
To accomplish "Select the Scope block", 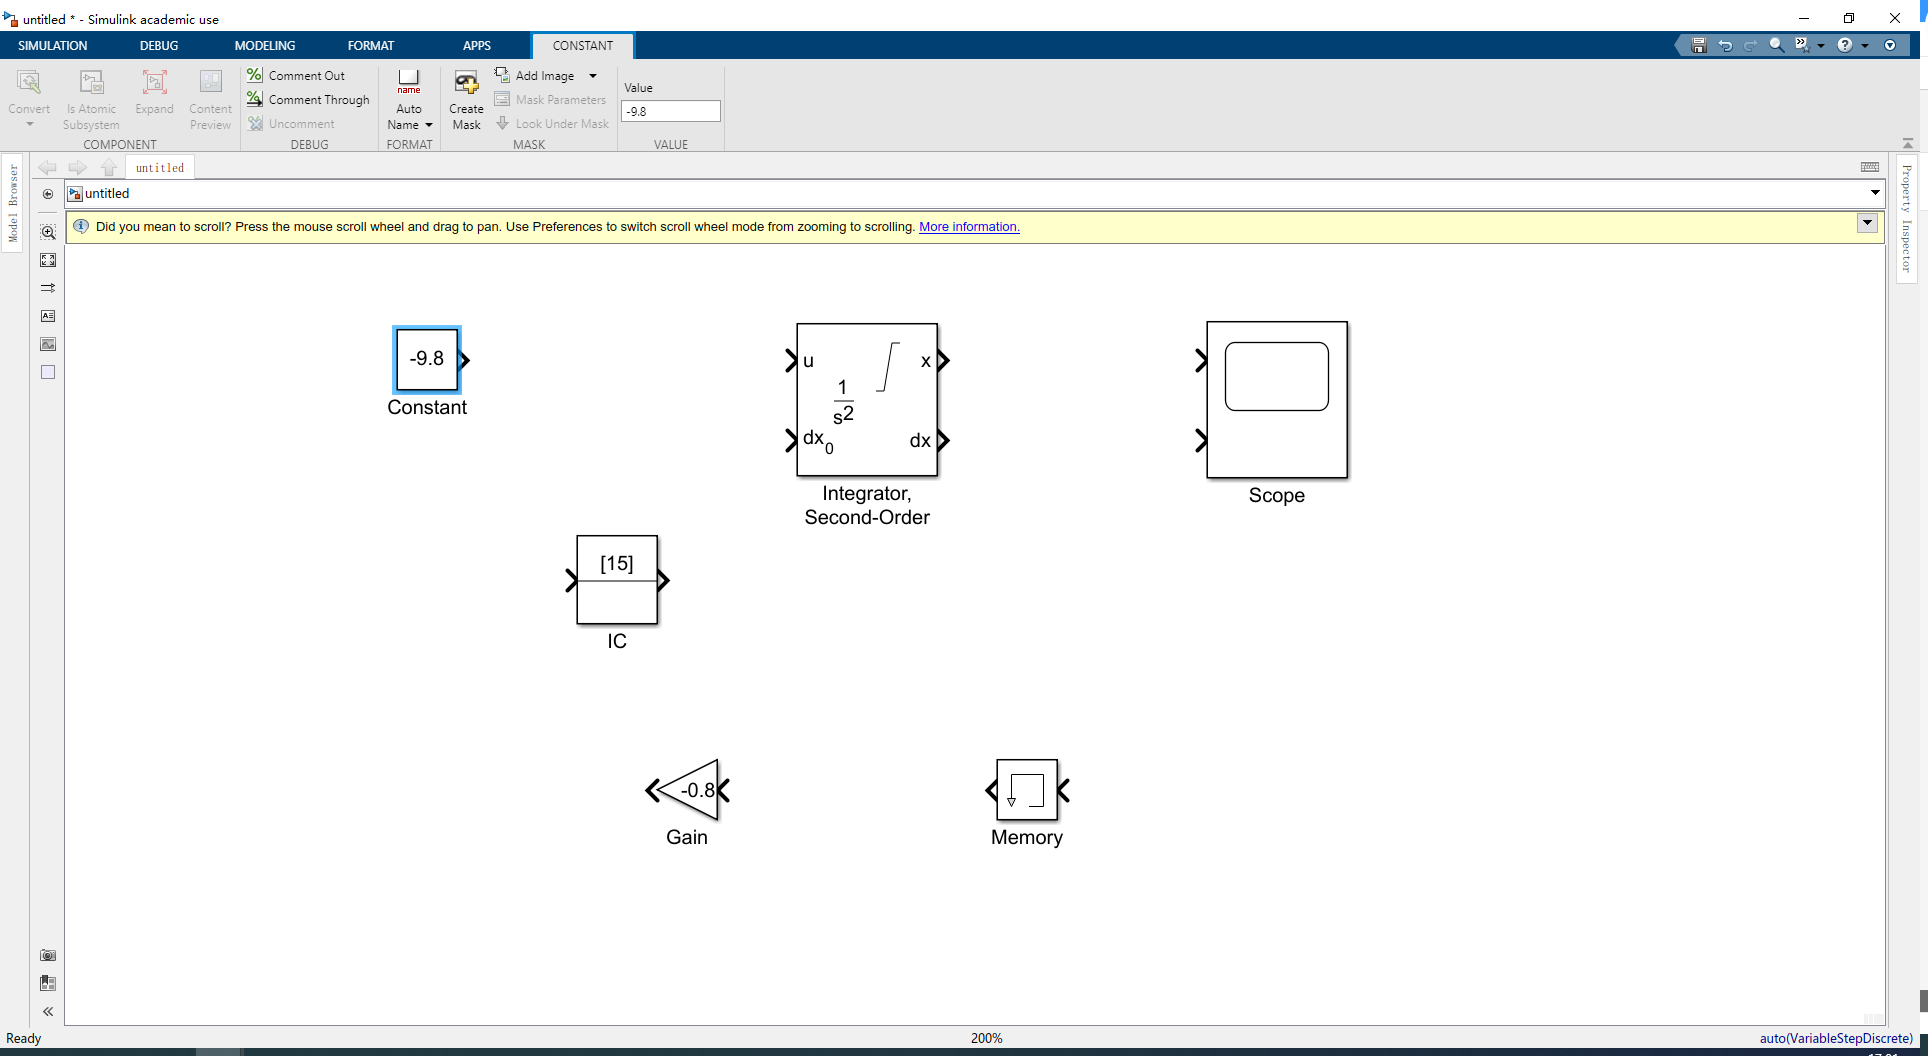I will click(x=1277, y=400).
